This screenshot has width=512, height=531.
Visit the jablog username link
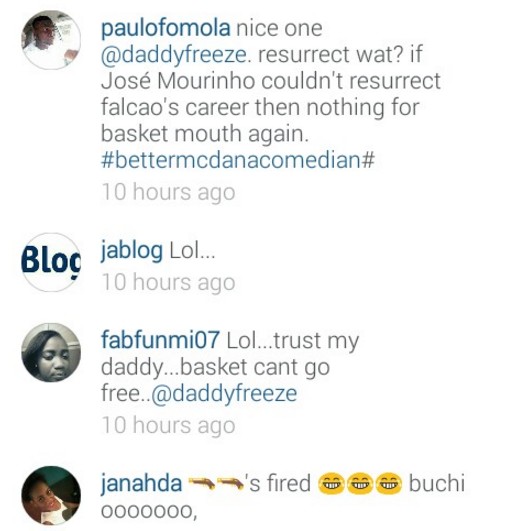pyautogui.click(x=132, y=251)
